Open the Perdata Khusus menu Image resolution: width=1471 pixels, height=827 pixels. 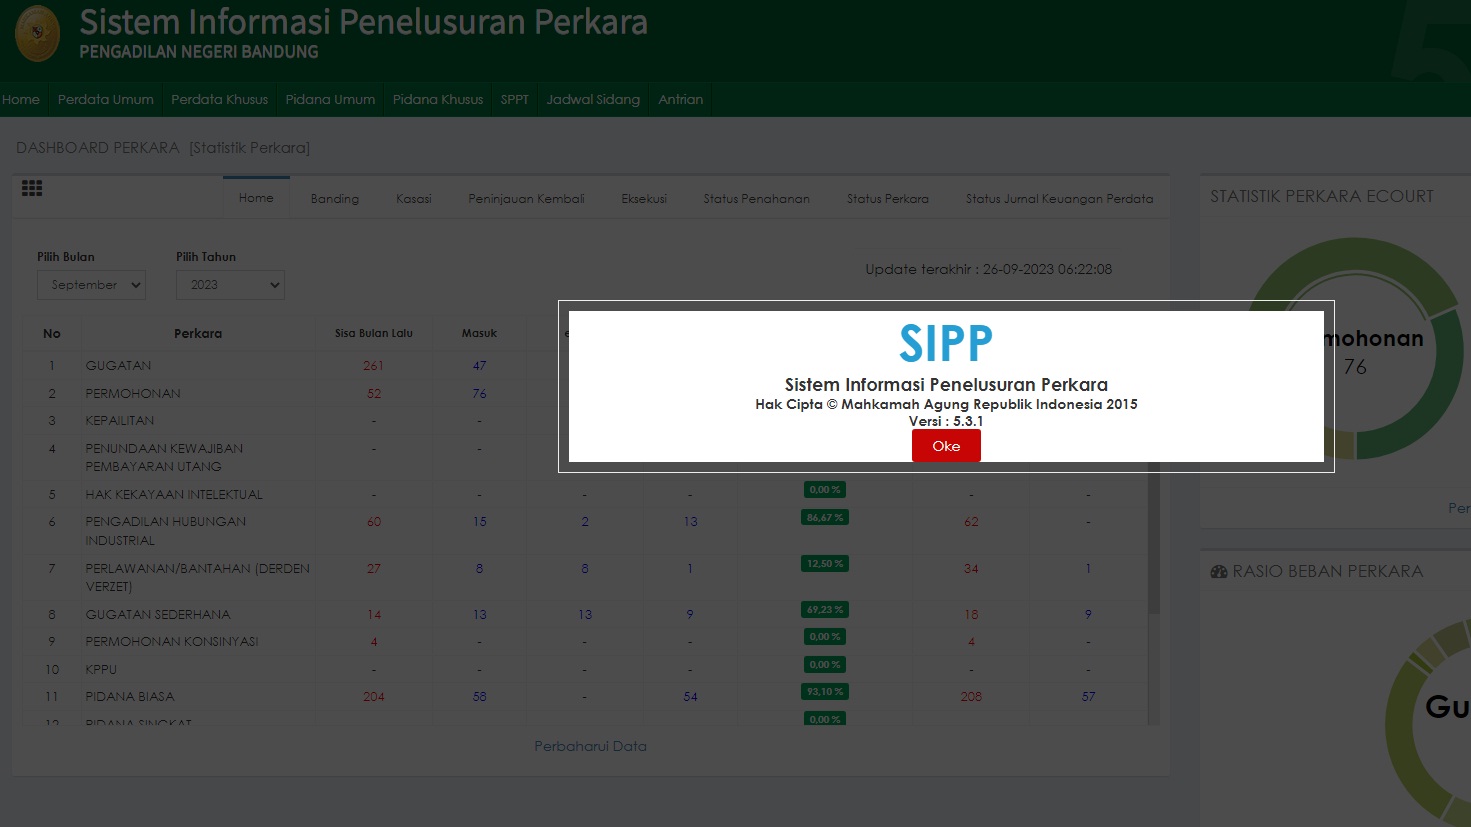[219, 99]
